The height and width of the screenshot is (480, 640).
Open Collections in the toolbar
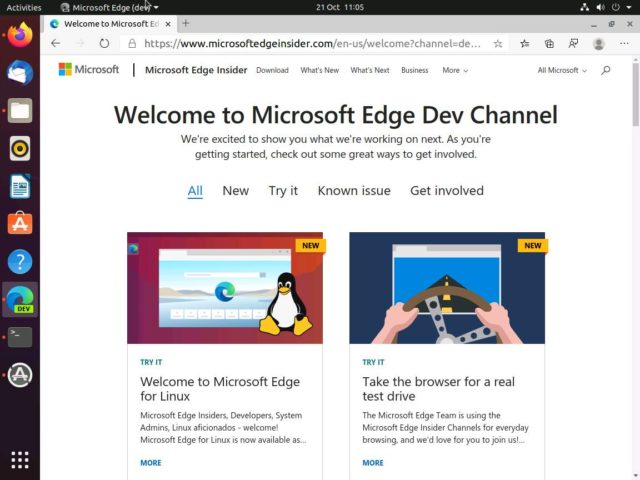coord(549,44)
